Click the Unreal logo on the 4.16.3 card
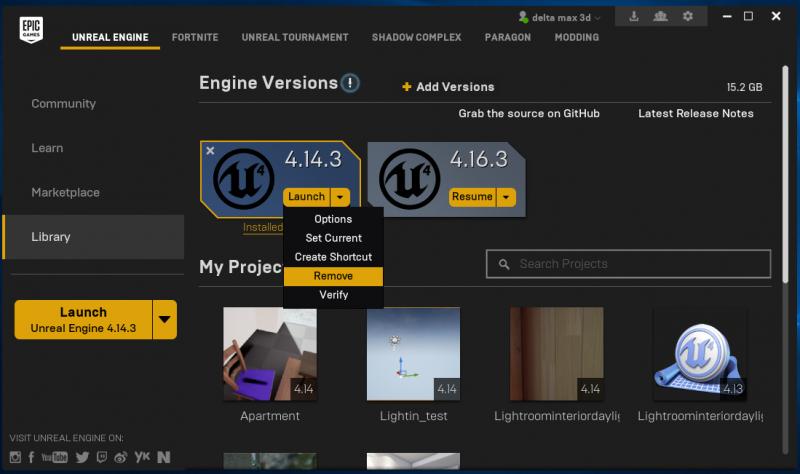 tap(409, 179)
